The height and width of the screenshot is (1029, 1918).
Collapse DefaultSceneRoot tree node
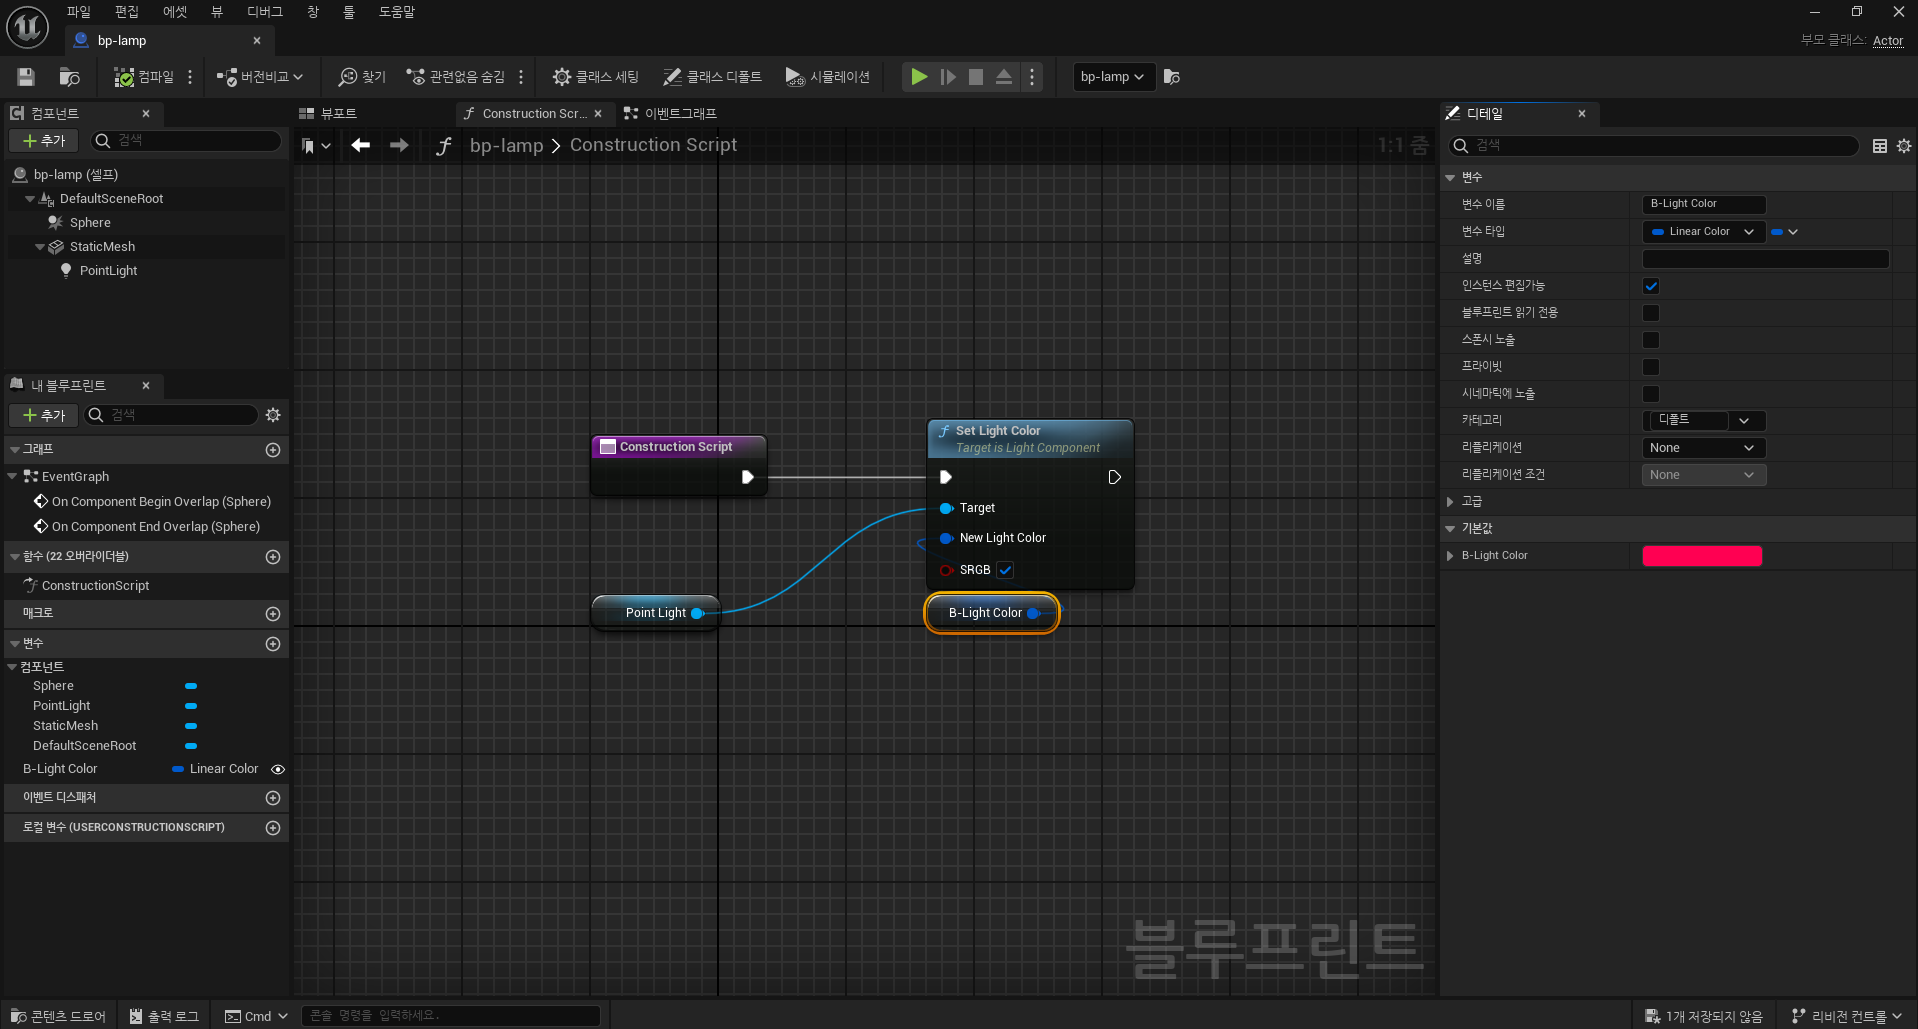pyautogui.click(x=30, y=199)
